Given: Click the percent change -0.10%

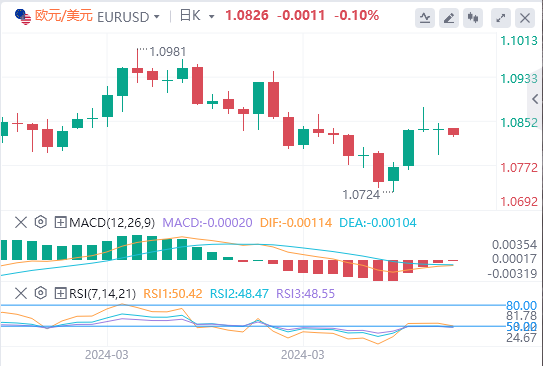Looking at the screenshot, I should point(356,16).
